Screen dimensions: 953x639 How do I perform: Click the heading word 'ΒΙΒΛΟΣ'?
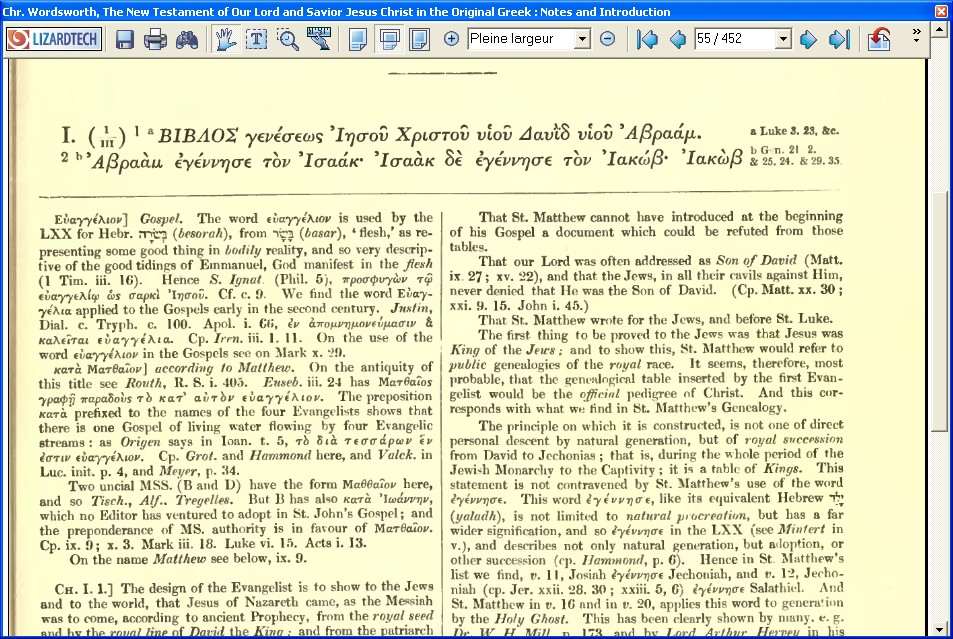(198, 135)
